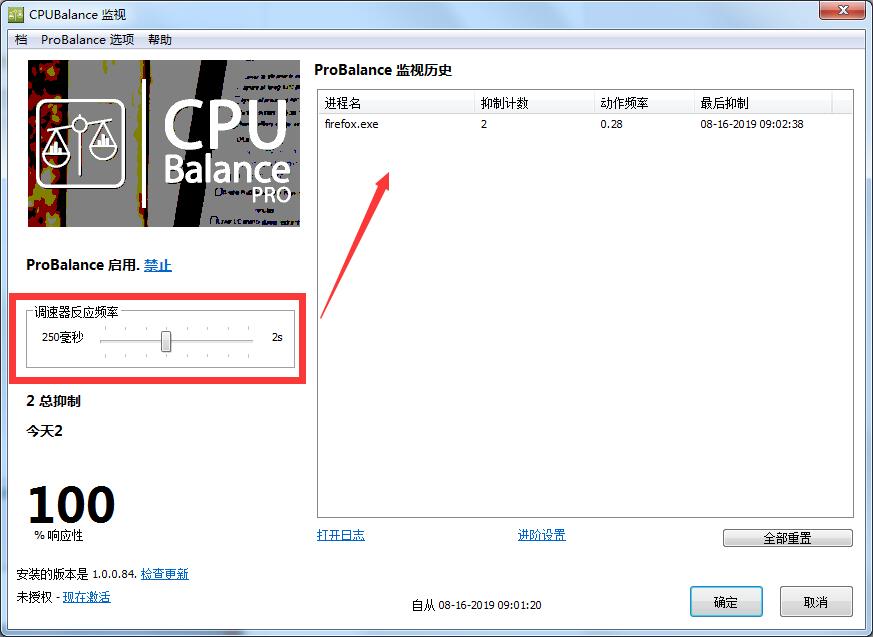The image size is (873, 637).
Task: Click the 全部重置 button
Action: (x=787, y=538)
